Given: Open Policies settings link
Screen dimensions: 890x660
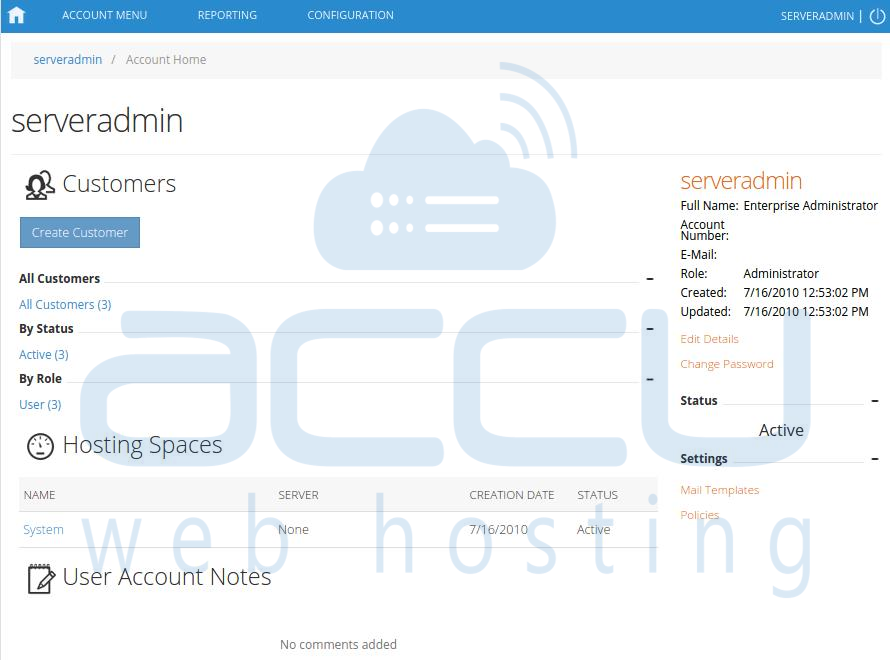Looking at the screenshot, I should [699, 515].
